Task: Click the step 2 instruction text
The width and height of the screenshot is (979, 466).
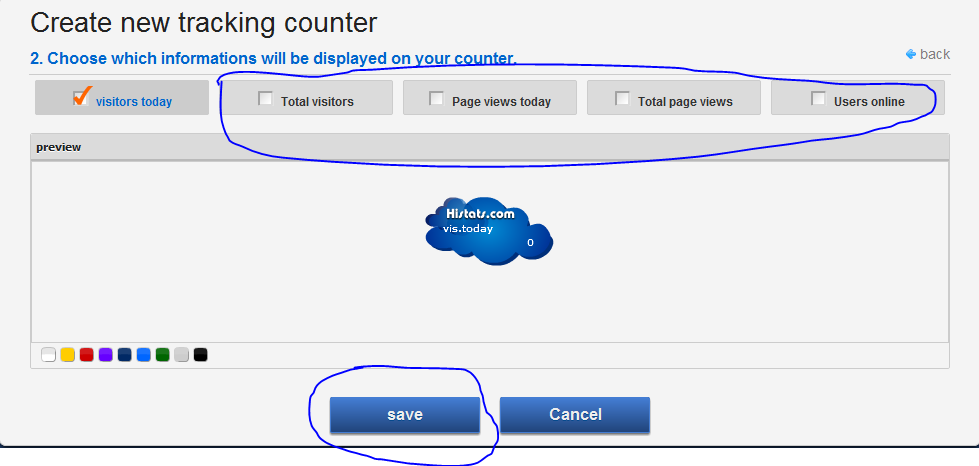Action: [x=273, y=58]
